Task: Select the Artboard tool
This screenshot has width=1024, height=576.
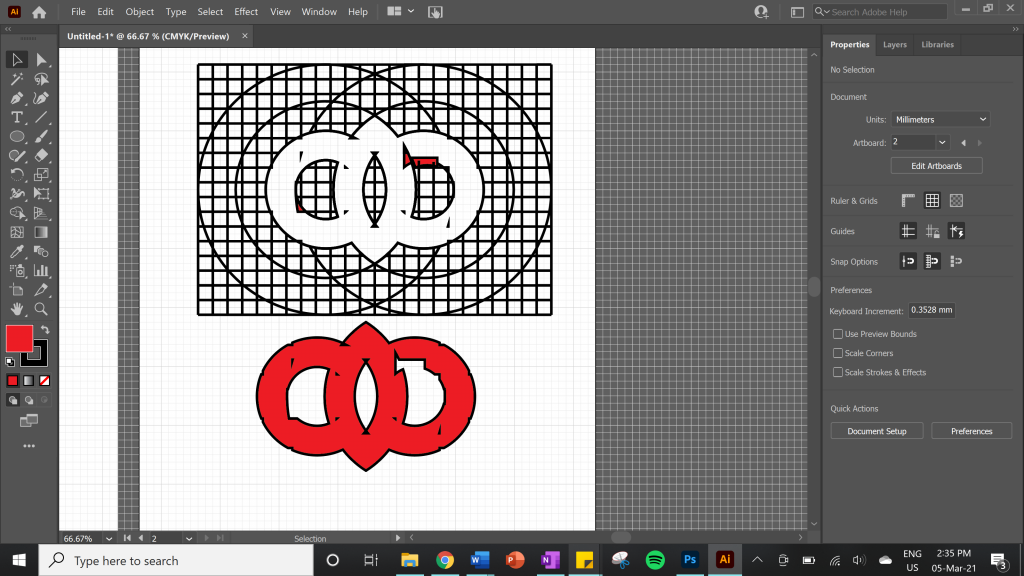Action: 17,290
